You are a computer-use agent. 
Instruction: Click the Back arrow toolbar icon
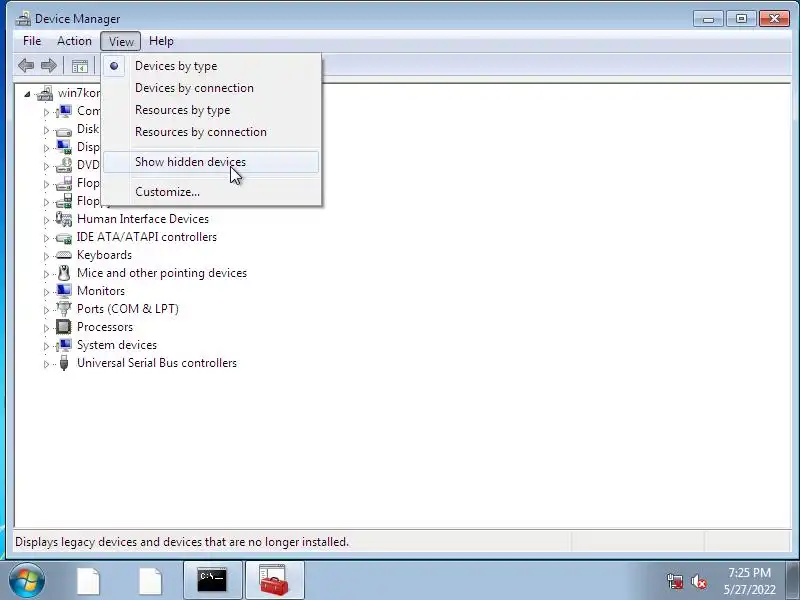26,65
